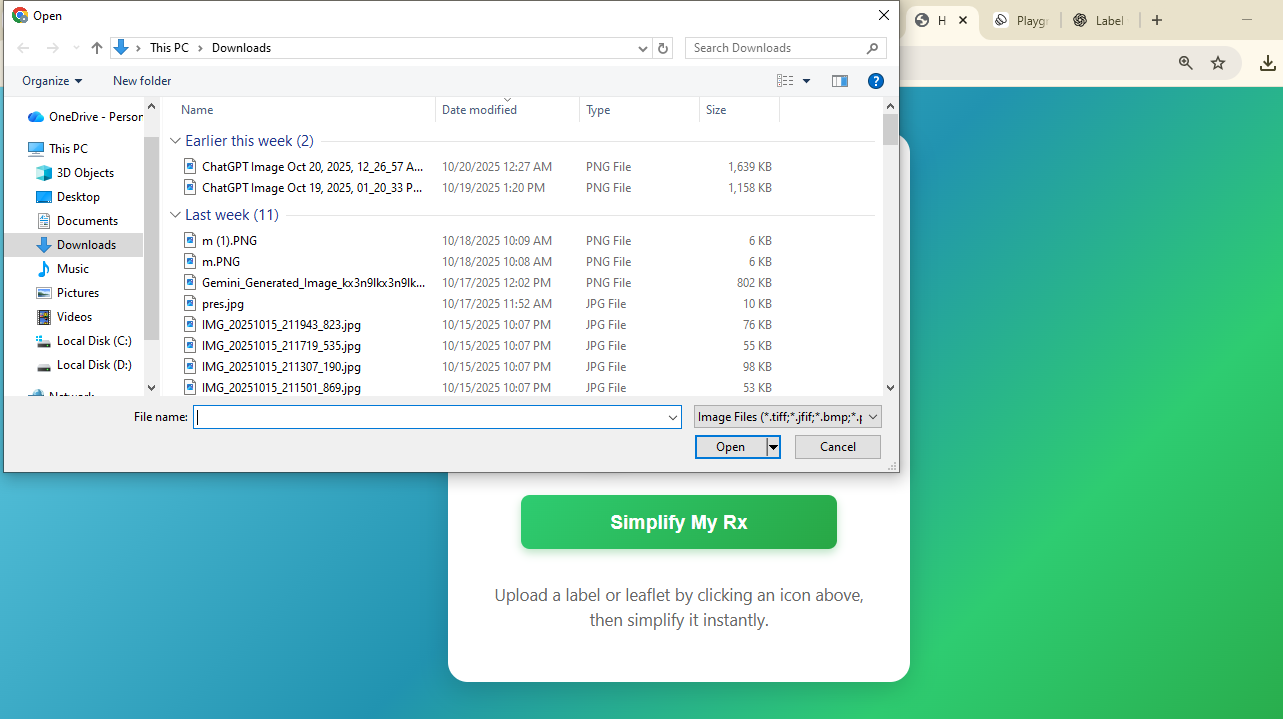Expand the view options dropdown arrow

807,81
